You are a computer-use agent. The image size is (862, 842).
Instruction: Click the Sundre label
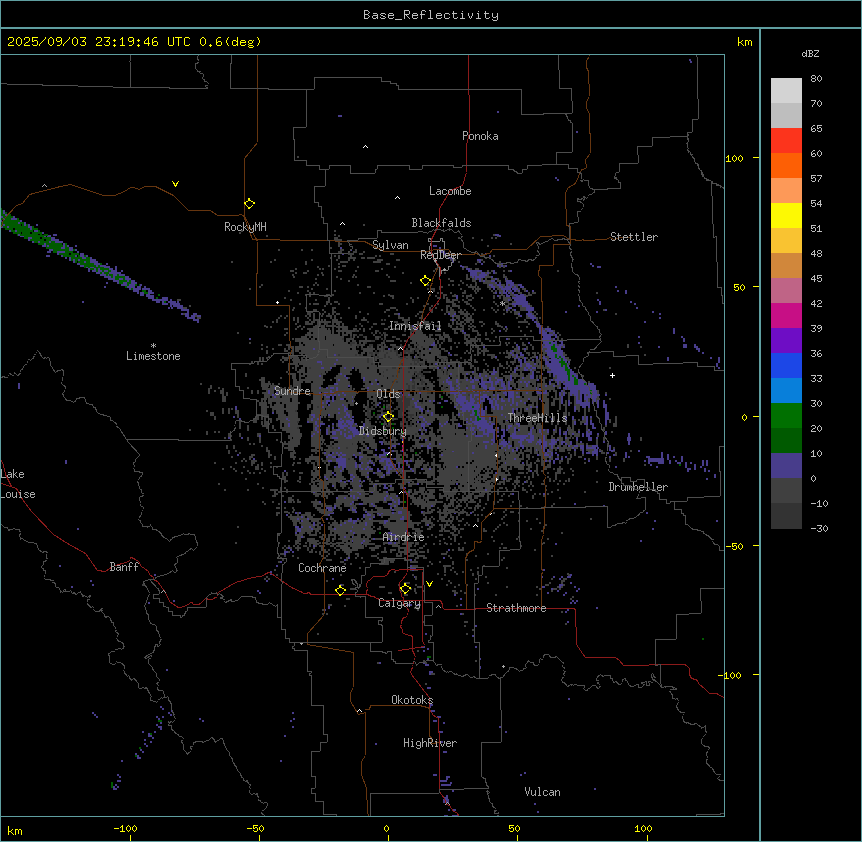(292, 391)
